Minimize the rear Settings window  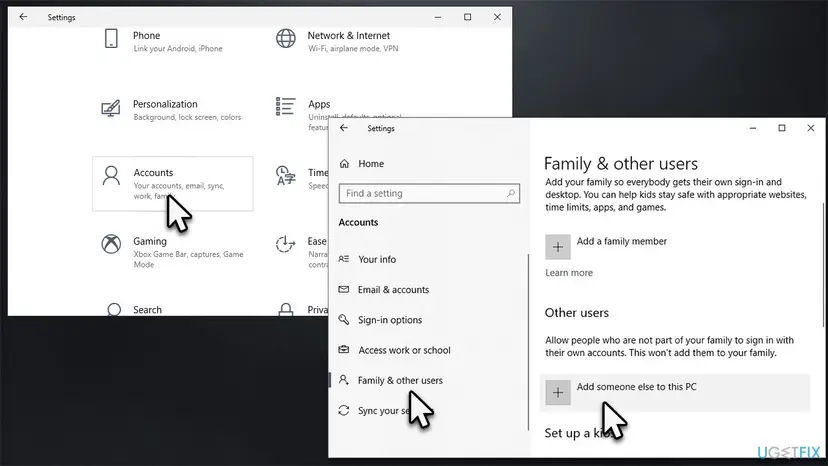click(438, 17)
